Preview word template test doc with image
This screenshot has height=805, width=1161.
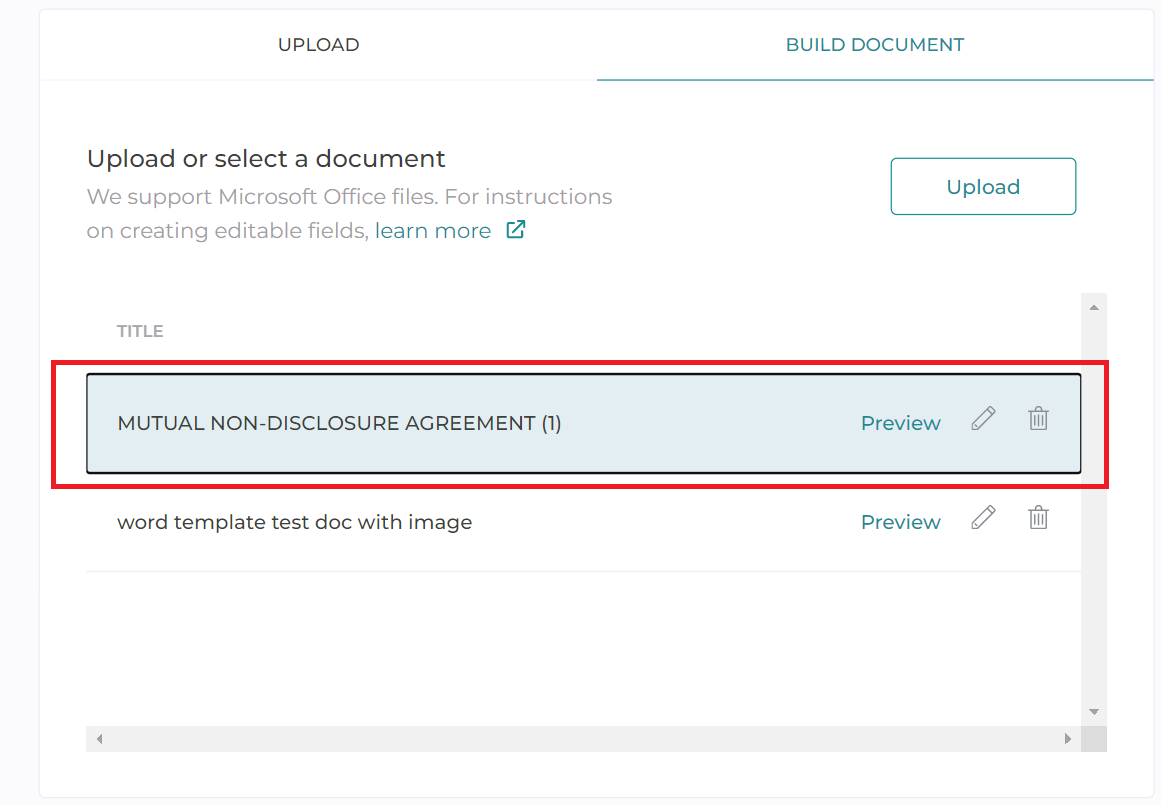[x=900, y=522]
